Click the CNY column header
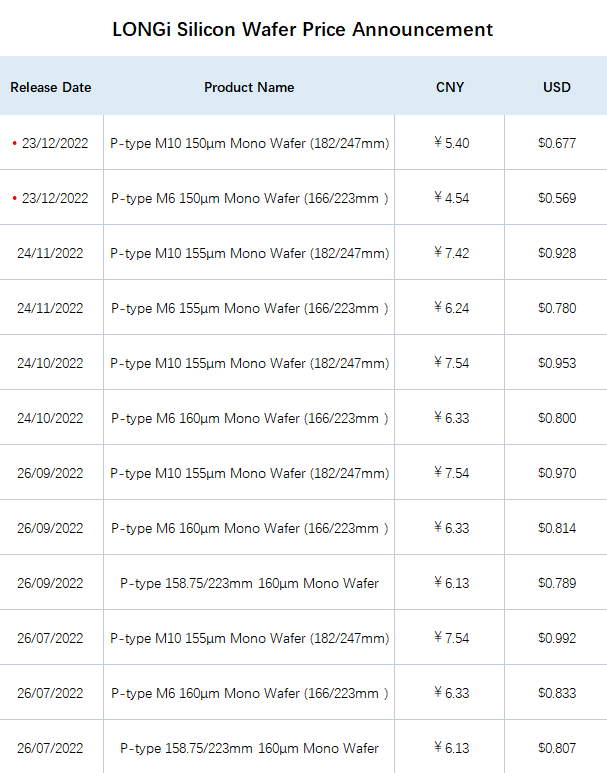This screenshot has height=773, width=607. (450, 87)
